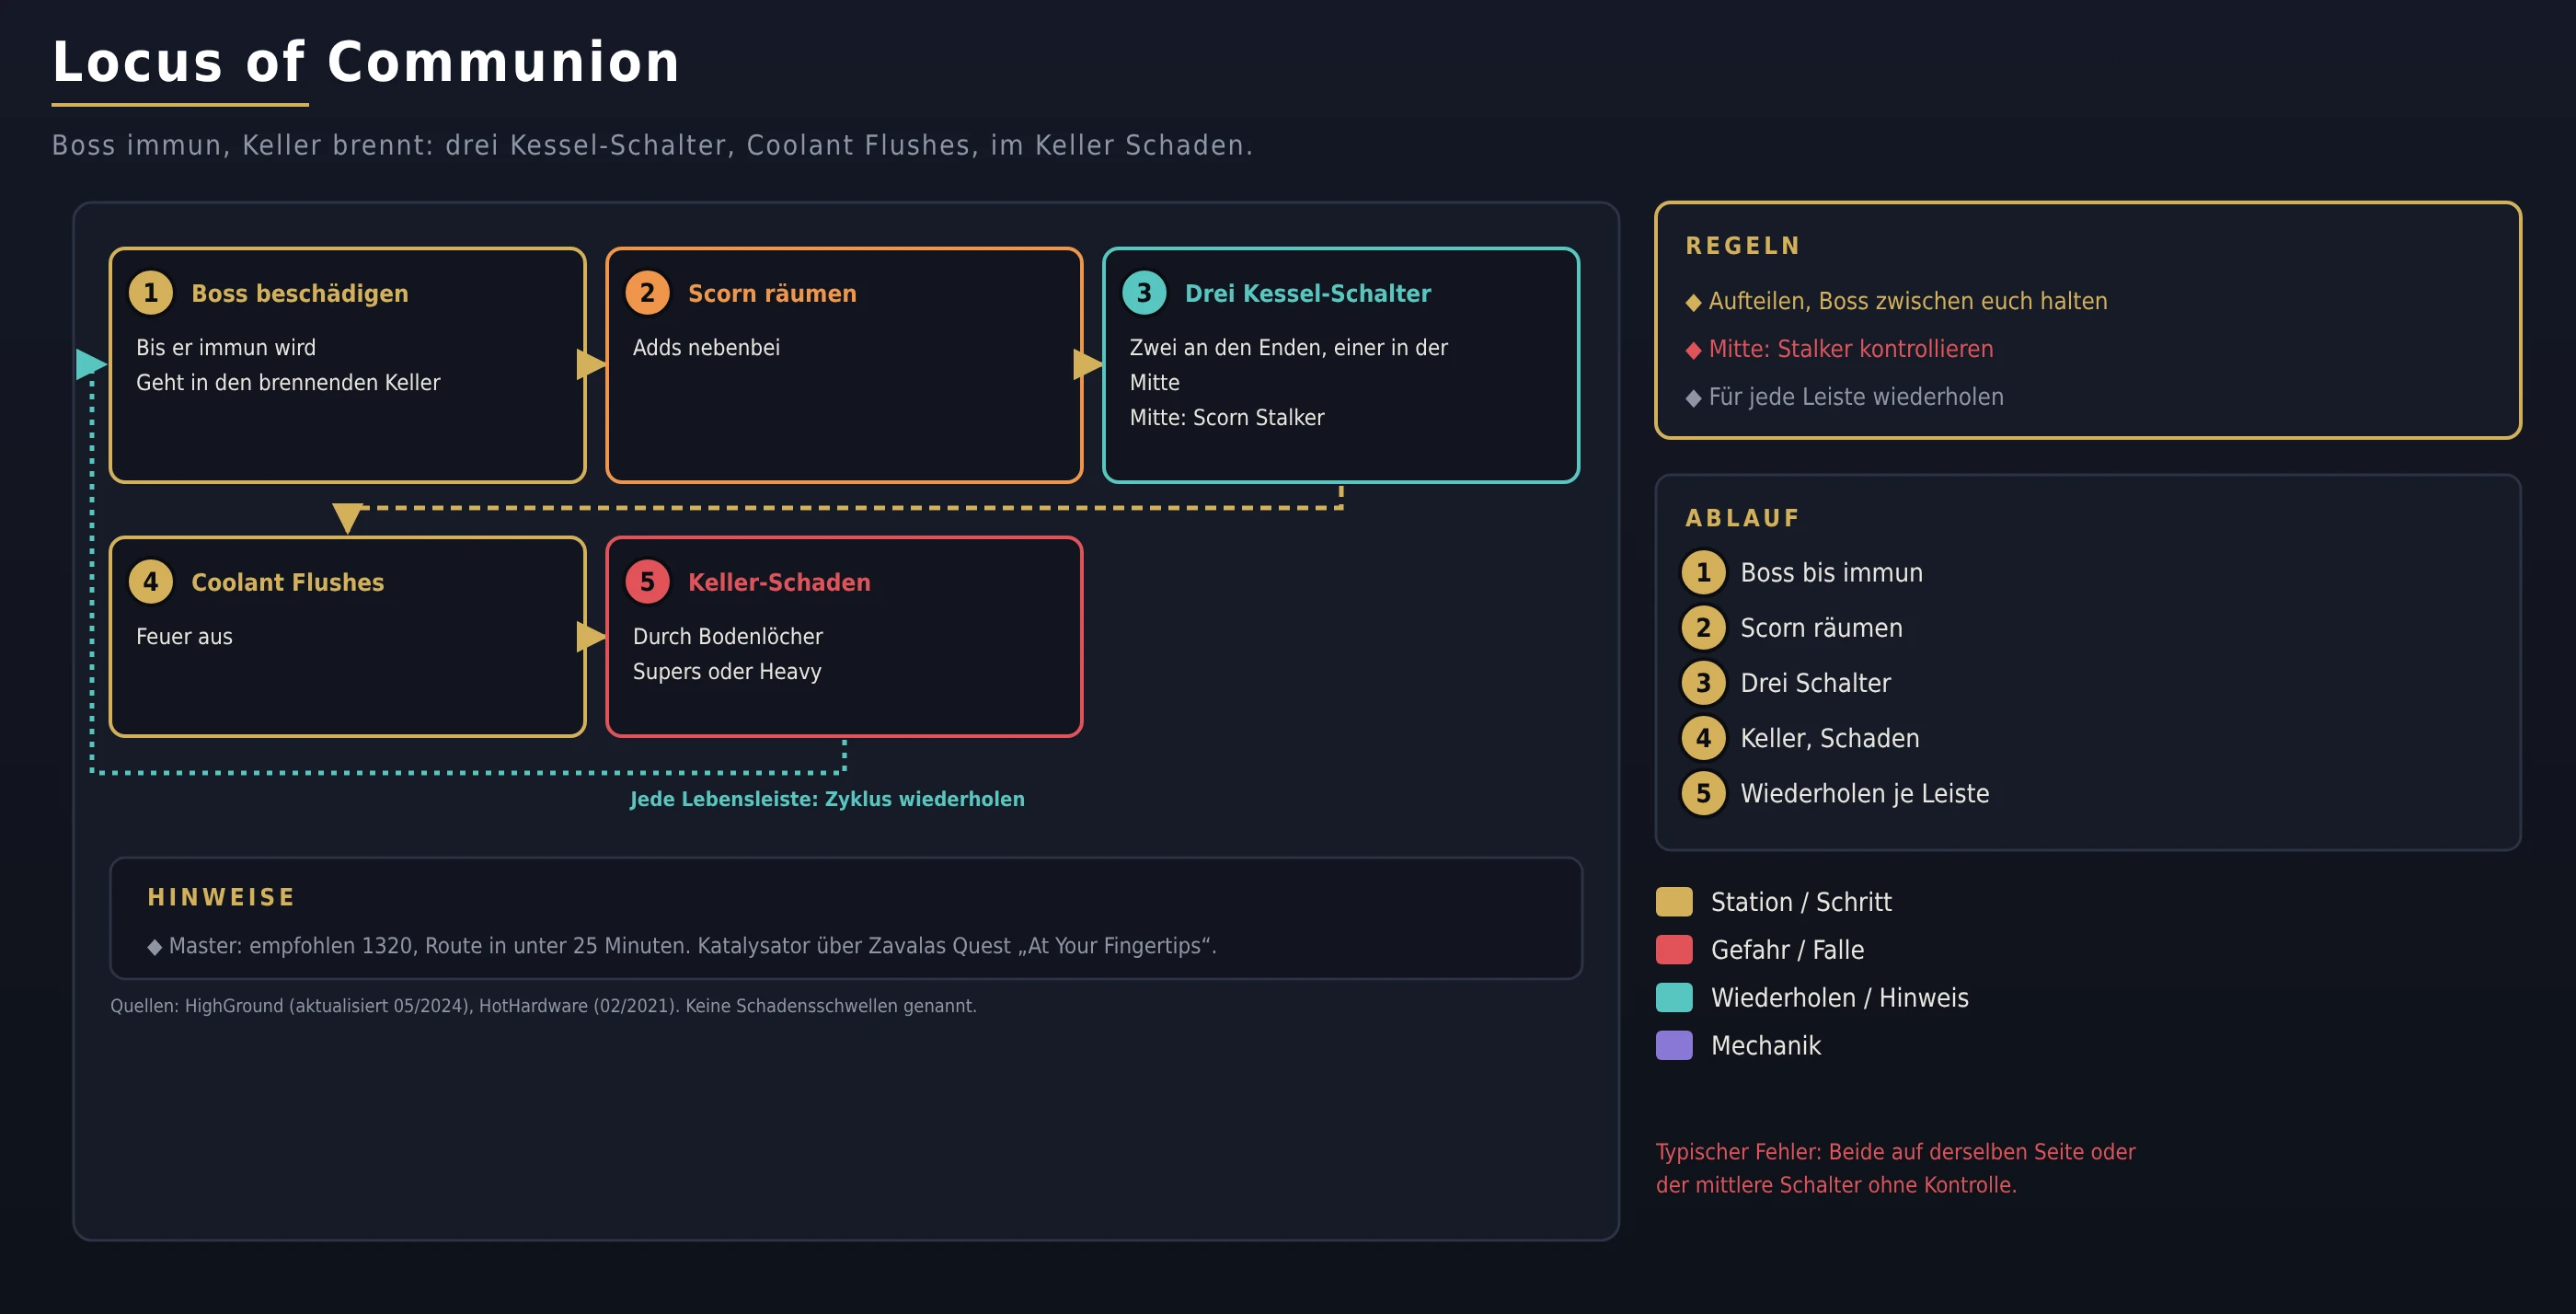Click the yellow diamond bullet before Aufteilen
This screenshot has height=1314, width=2576.
1693,302
